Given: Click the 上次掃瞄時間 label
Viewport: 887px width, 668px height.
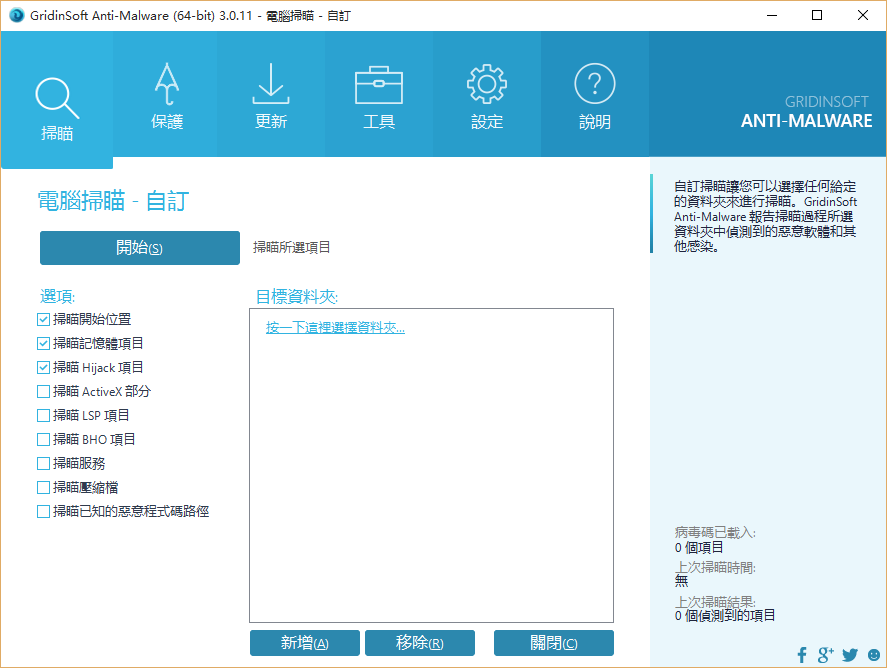Looking at the screenshot, I should (x=715, y=567).
